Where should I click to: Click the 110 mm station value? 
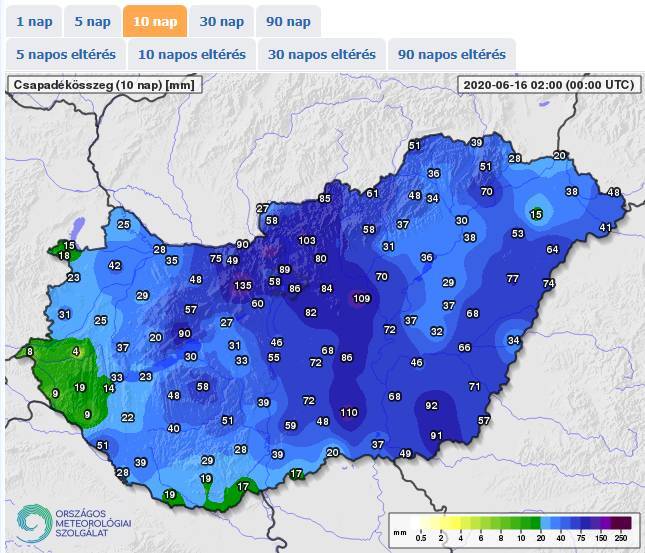pos(348,412)
